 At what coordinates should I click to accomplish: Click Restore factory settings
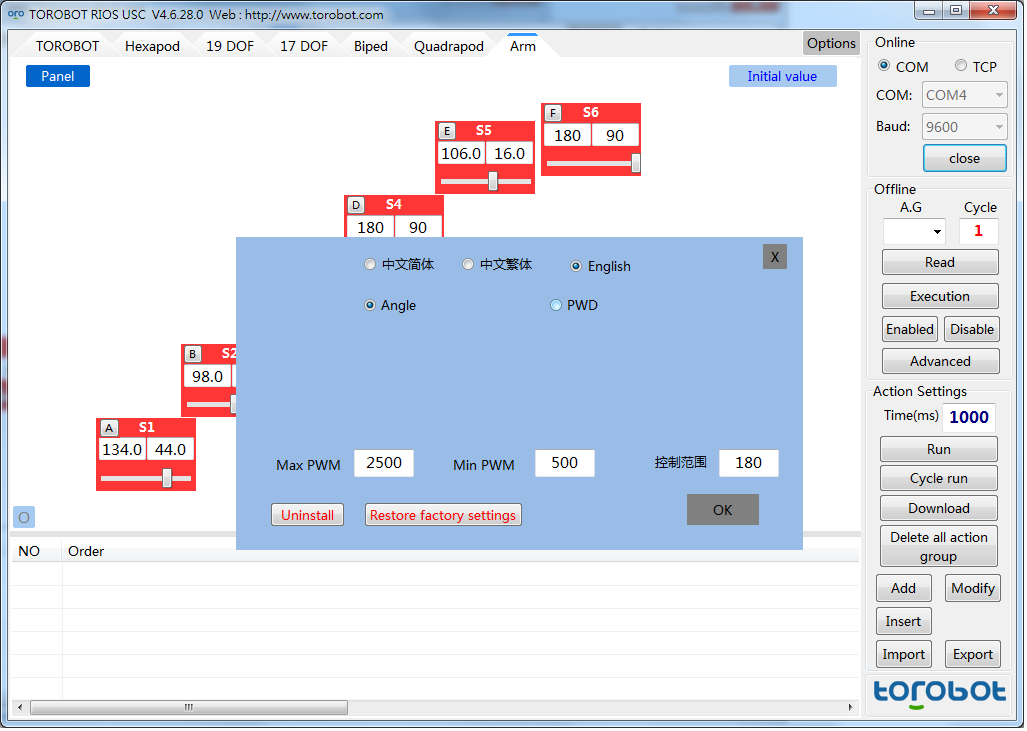coord(443,515)
